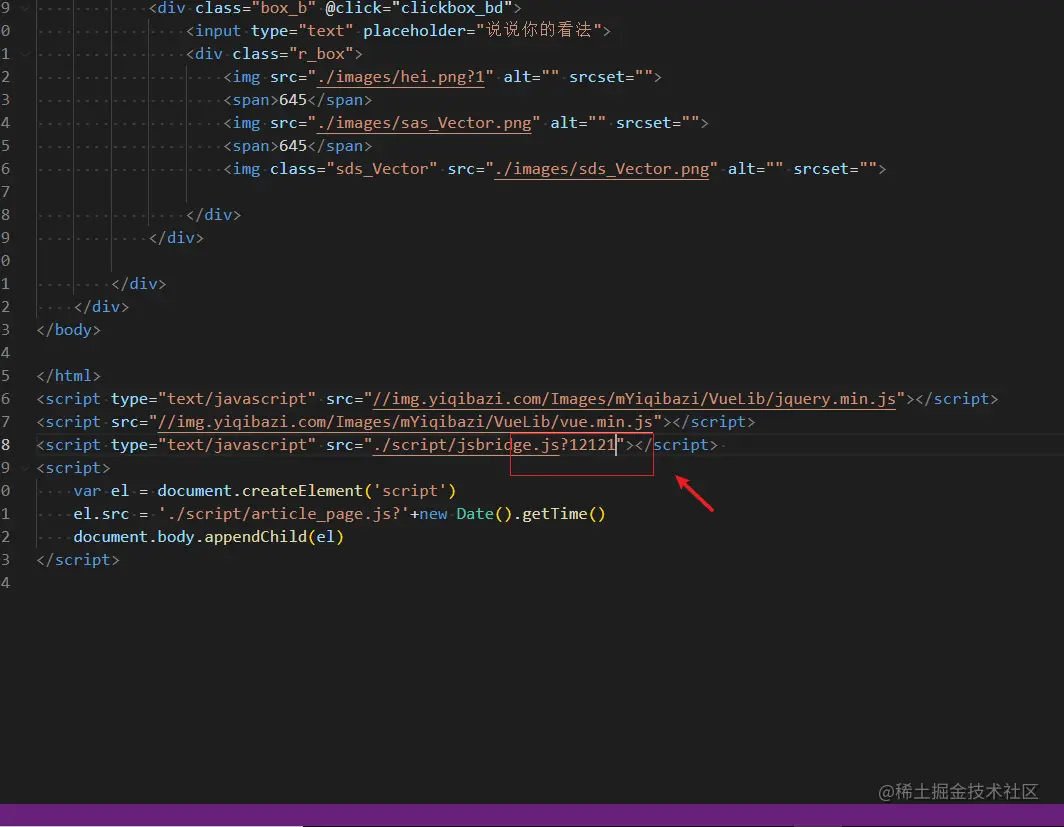Open the ./images/sds_Vector.png src link
This screenshot has height=827, width=1064.
click(x=602, y=169)
